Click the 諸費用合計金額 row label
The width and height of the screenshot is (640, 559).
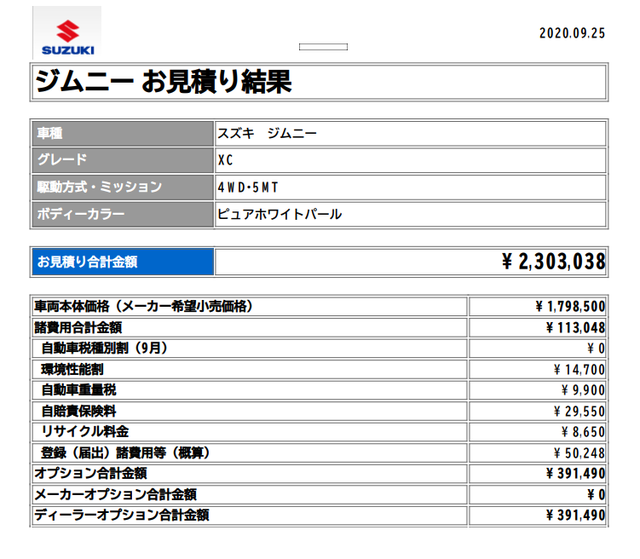click(x=78, y=327)
